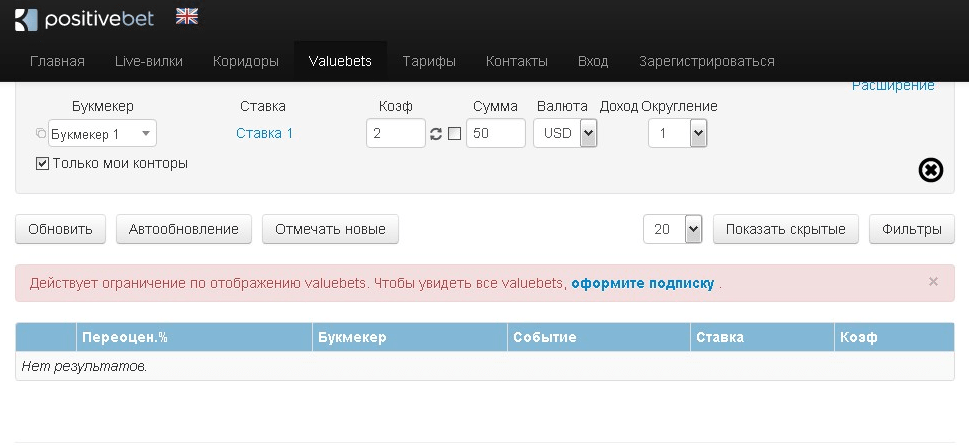This screenshot has height=448, width=969.
Task: Click the swap arrows icon next to Коэф
Action: coord(436,133)
